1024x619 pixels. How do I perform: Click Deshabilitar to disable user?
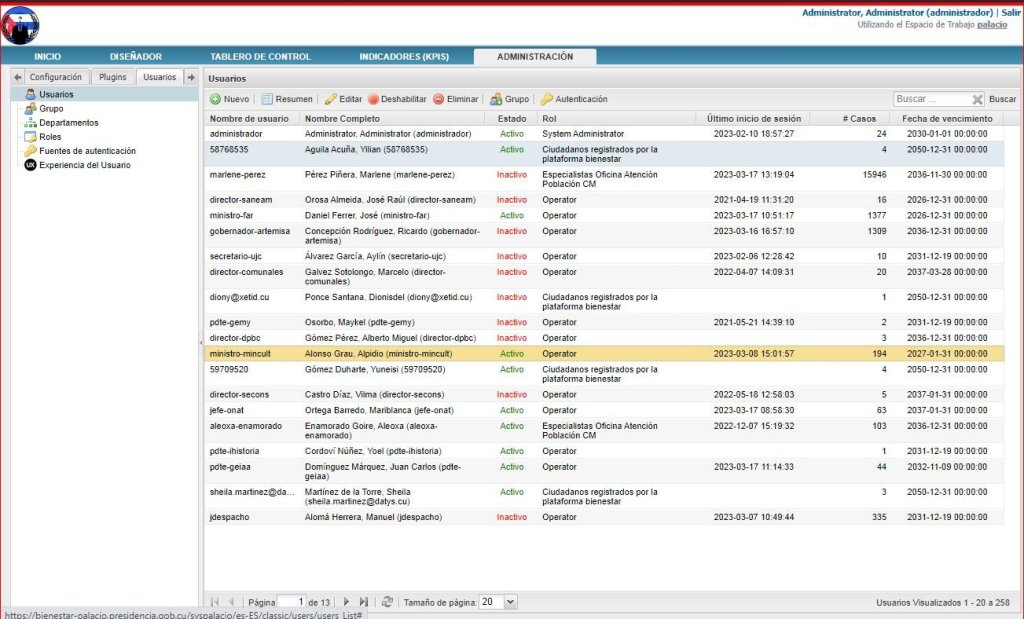(x=397, y=99)
